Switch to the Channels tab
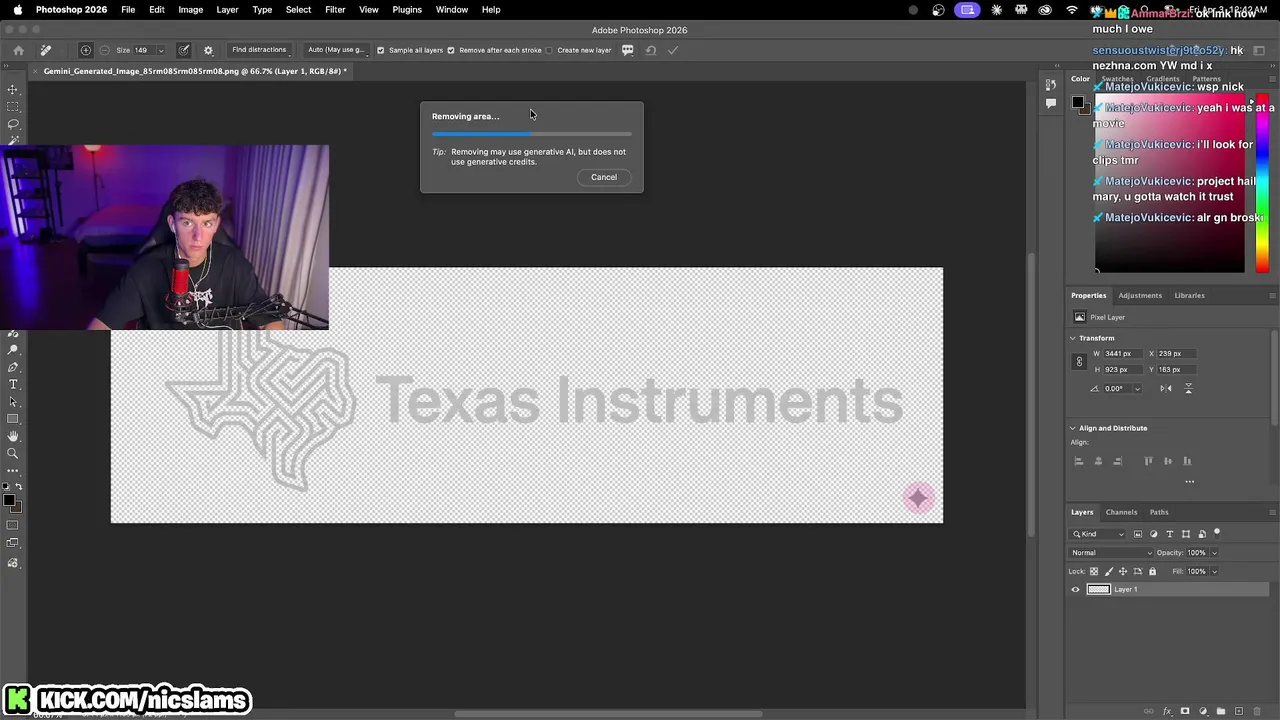 click(1121, 512)
